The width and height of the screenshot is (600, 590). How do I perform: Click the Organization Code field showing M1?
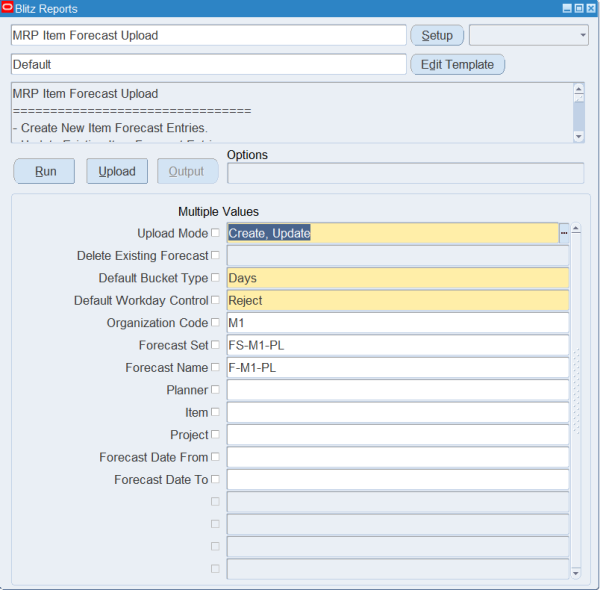(398, 323)
